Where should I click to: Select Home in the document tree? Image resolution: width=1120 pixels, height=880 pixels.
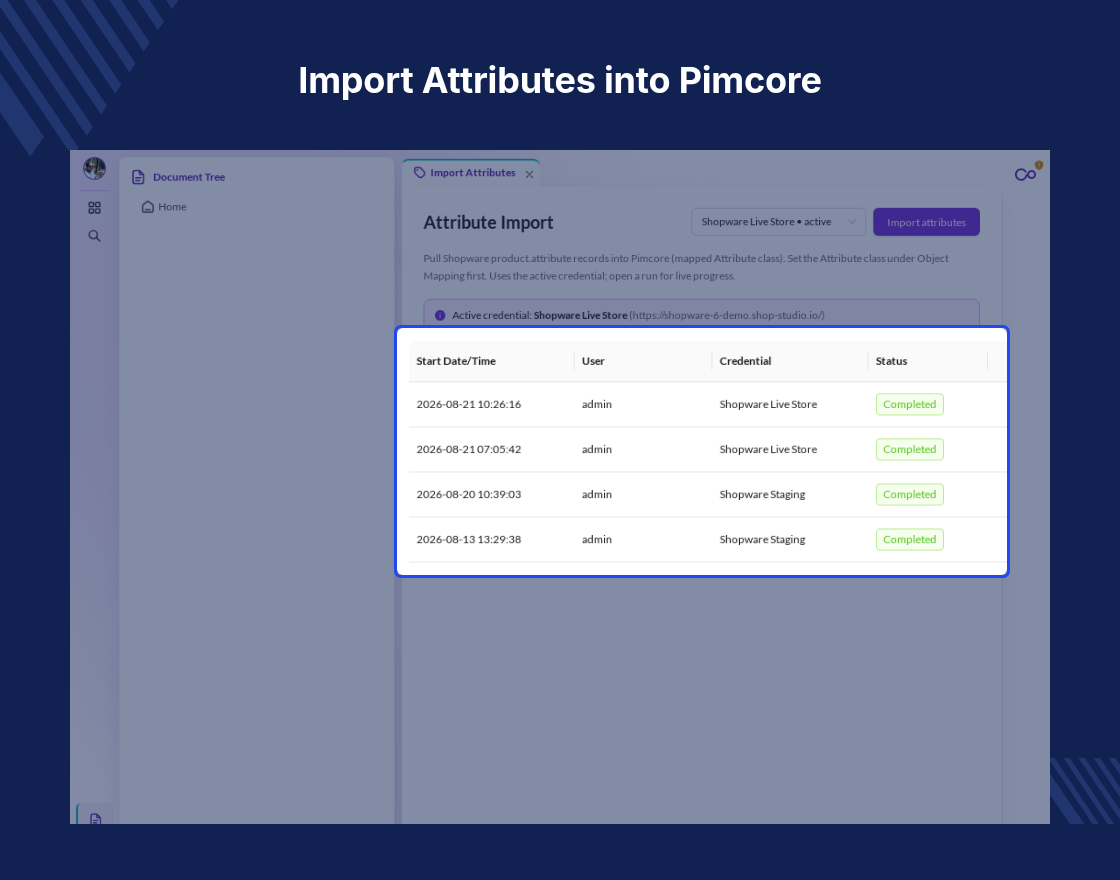(x=164, y=206)
